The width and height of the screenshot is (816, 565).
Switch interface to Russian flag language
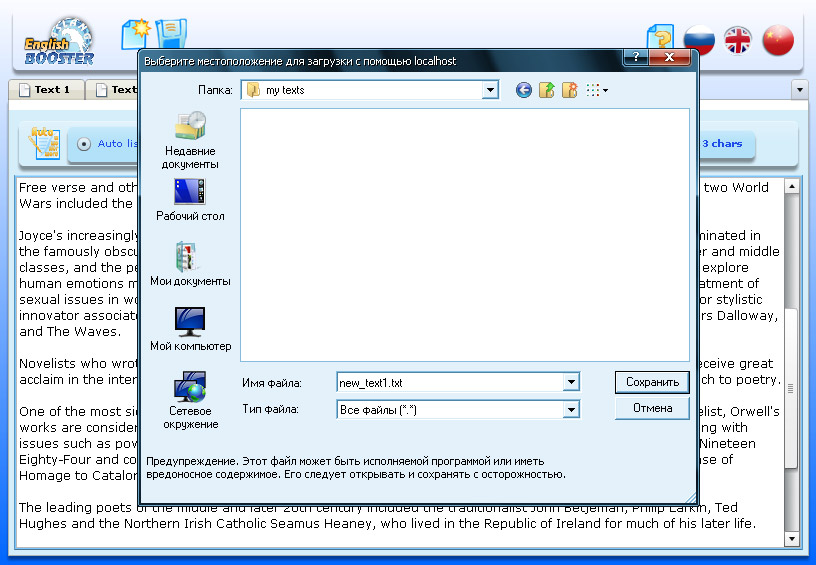click(699, 41)
